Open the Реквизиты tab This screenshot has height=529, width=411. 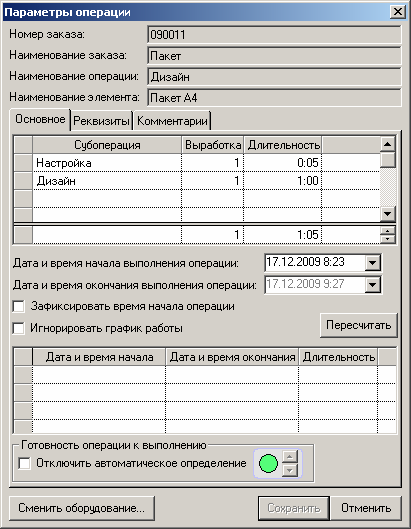[102, 121]
